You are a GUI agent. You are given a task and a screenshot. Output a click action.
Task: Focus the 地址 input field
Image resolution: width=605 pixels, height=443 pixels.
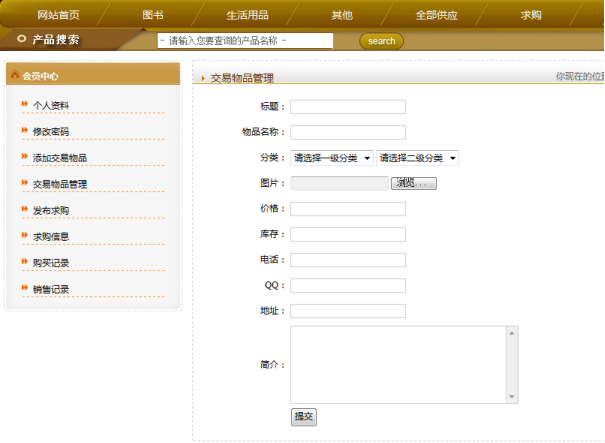(x=348, y=311)
